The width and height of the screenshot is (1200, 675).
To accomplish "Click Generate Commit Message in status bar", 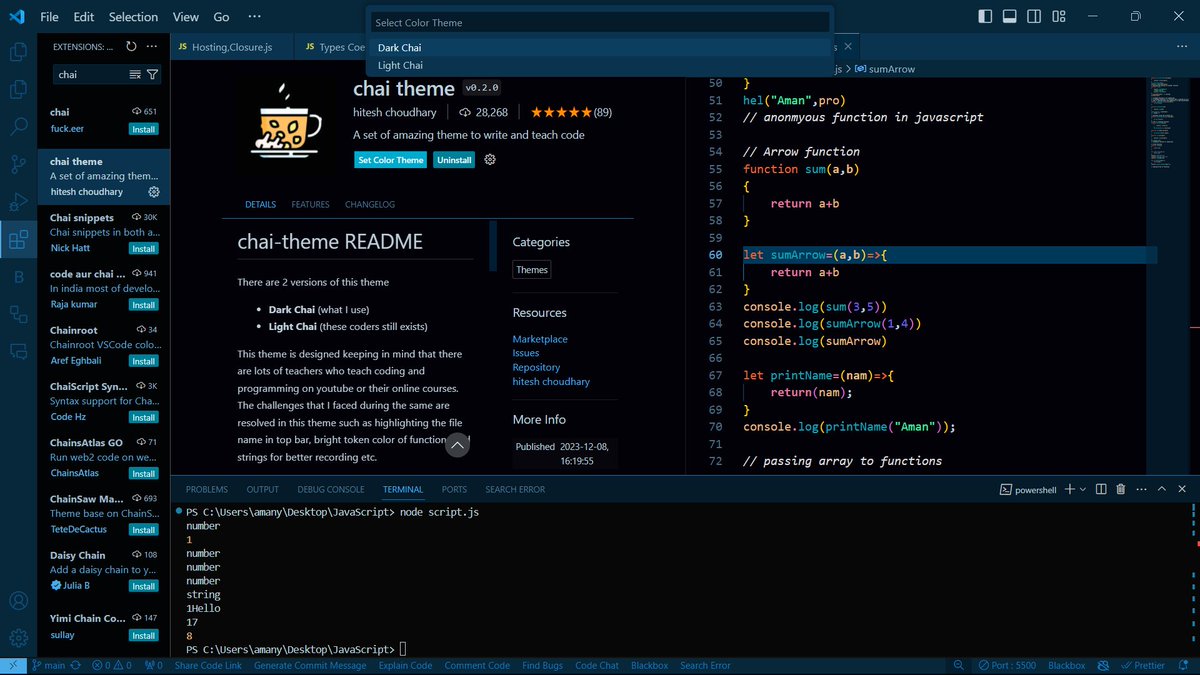I will tap(310, 665).
